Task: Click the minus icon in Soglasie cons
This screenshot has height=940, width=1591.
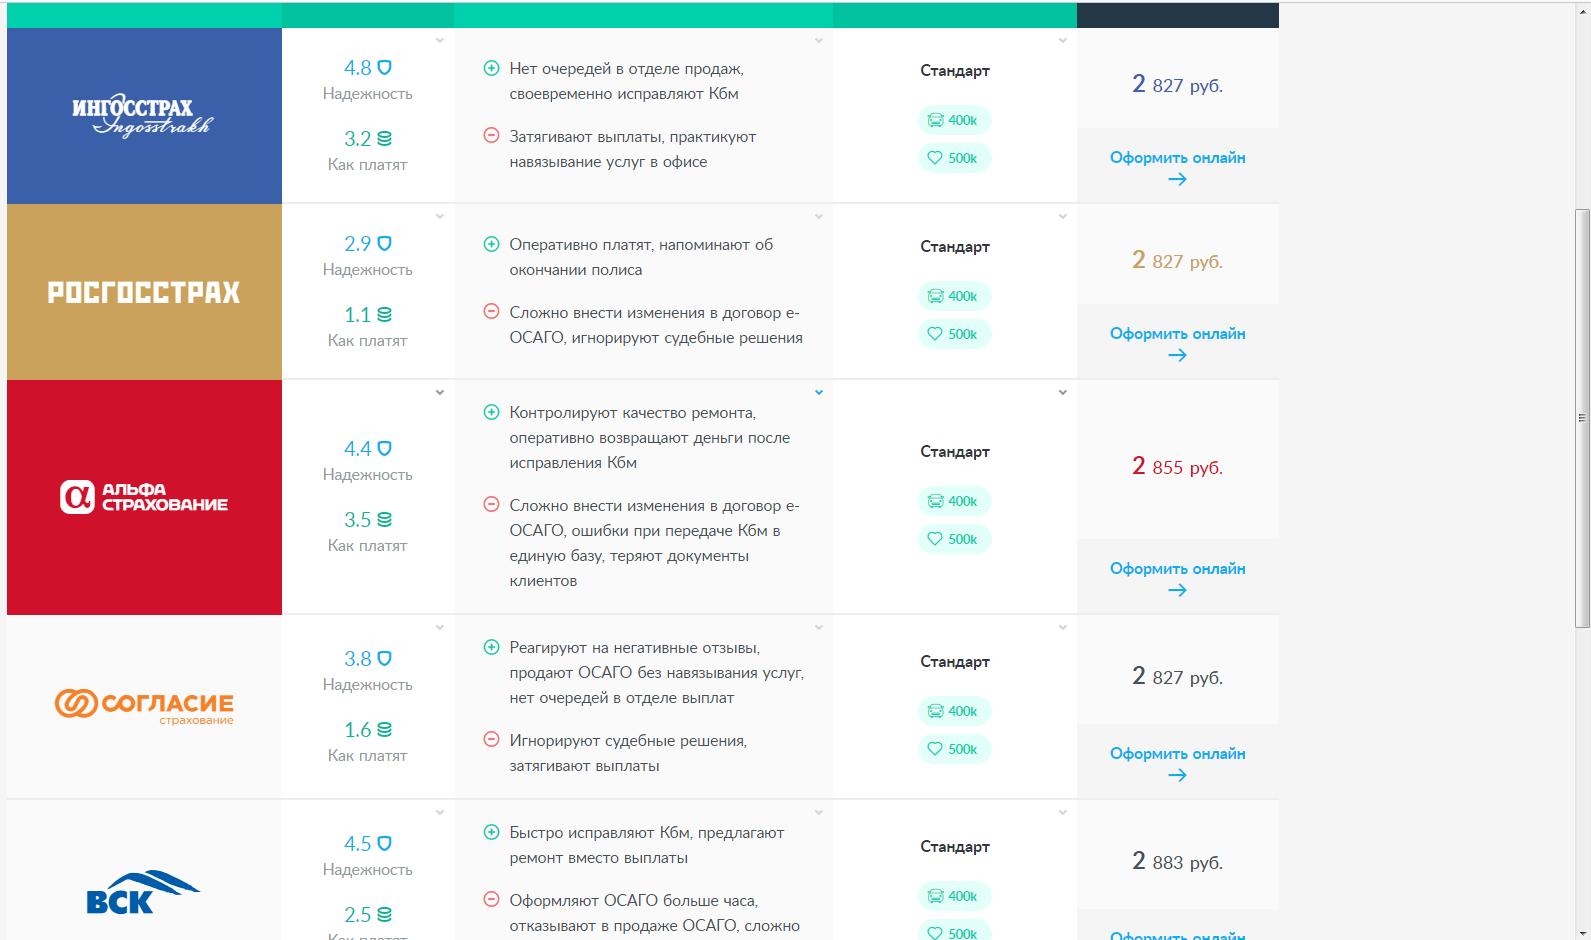Action: coord(491,740)
